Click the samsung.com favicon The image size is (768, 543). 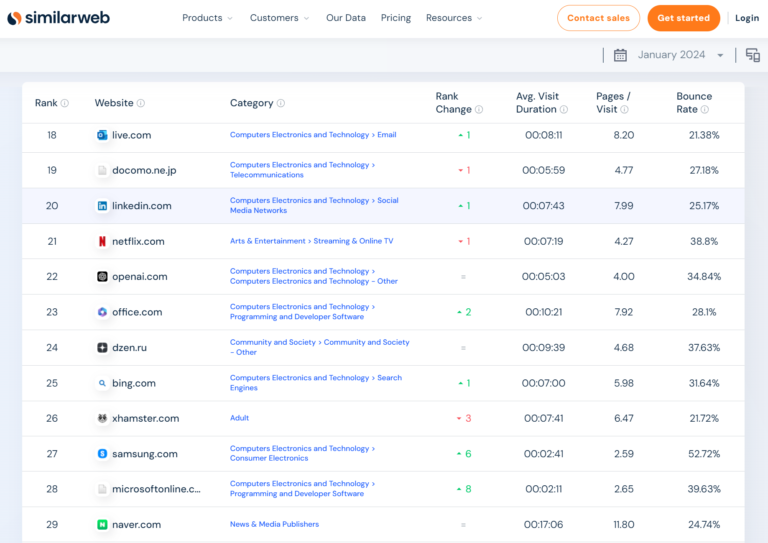coord(102,454)
